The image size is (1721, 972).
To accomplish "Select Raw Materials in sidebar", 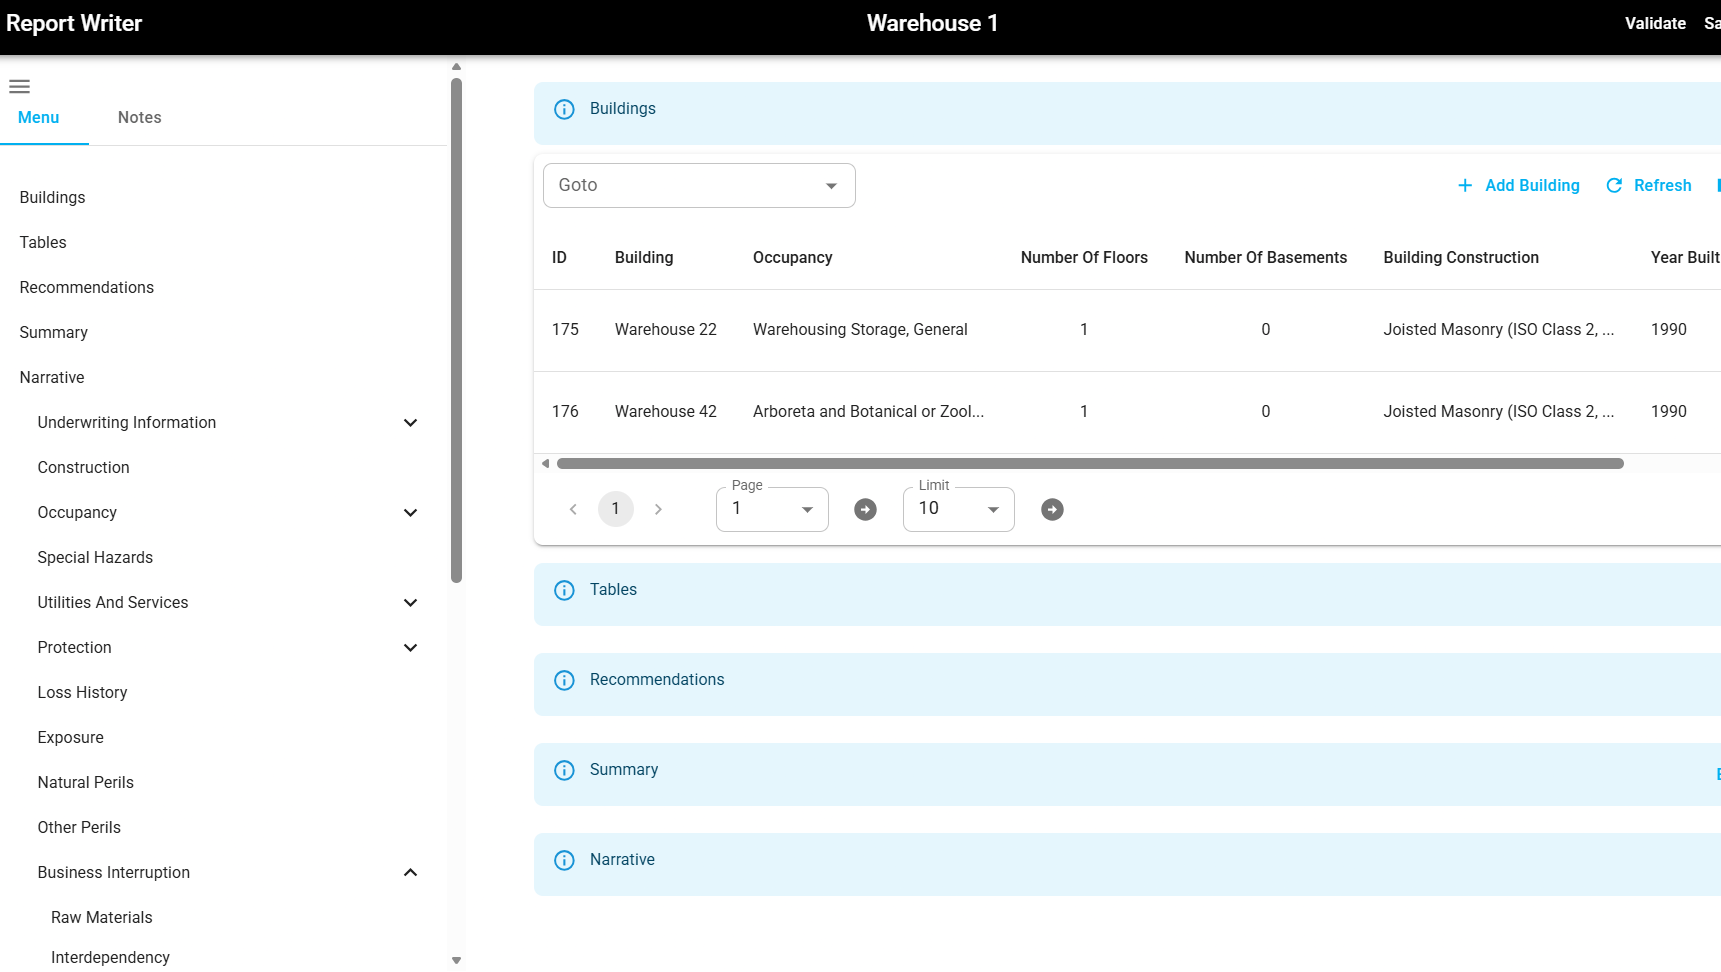I will point(102,918).
